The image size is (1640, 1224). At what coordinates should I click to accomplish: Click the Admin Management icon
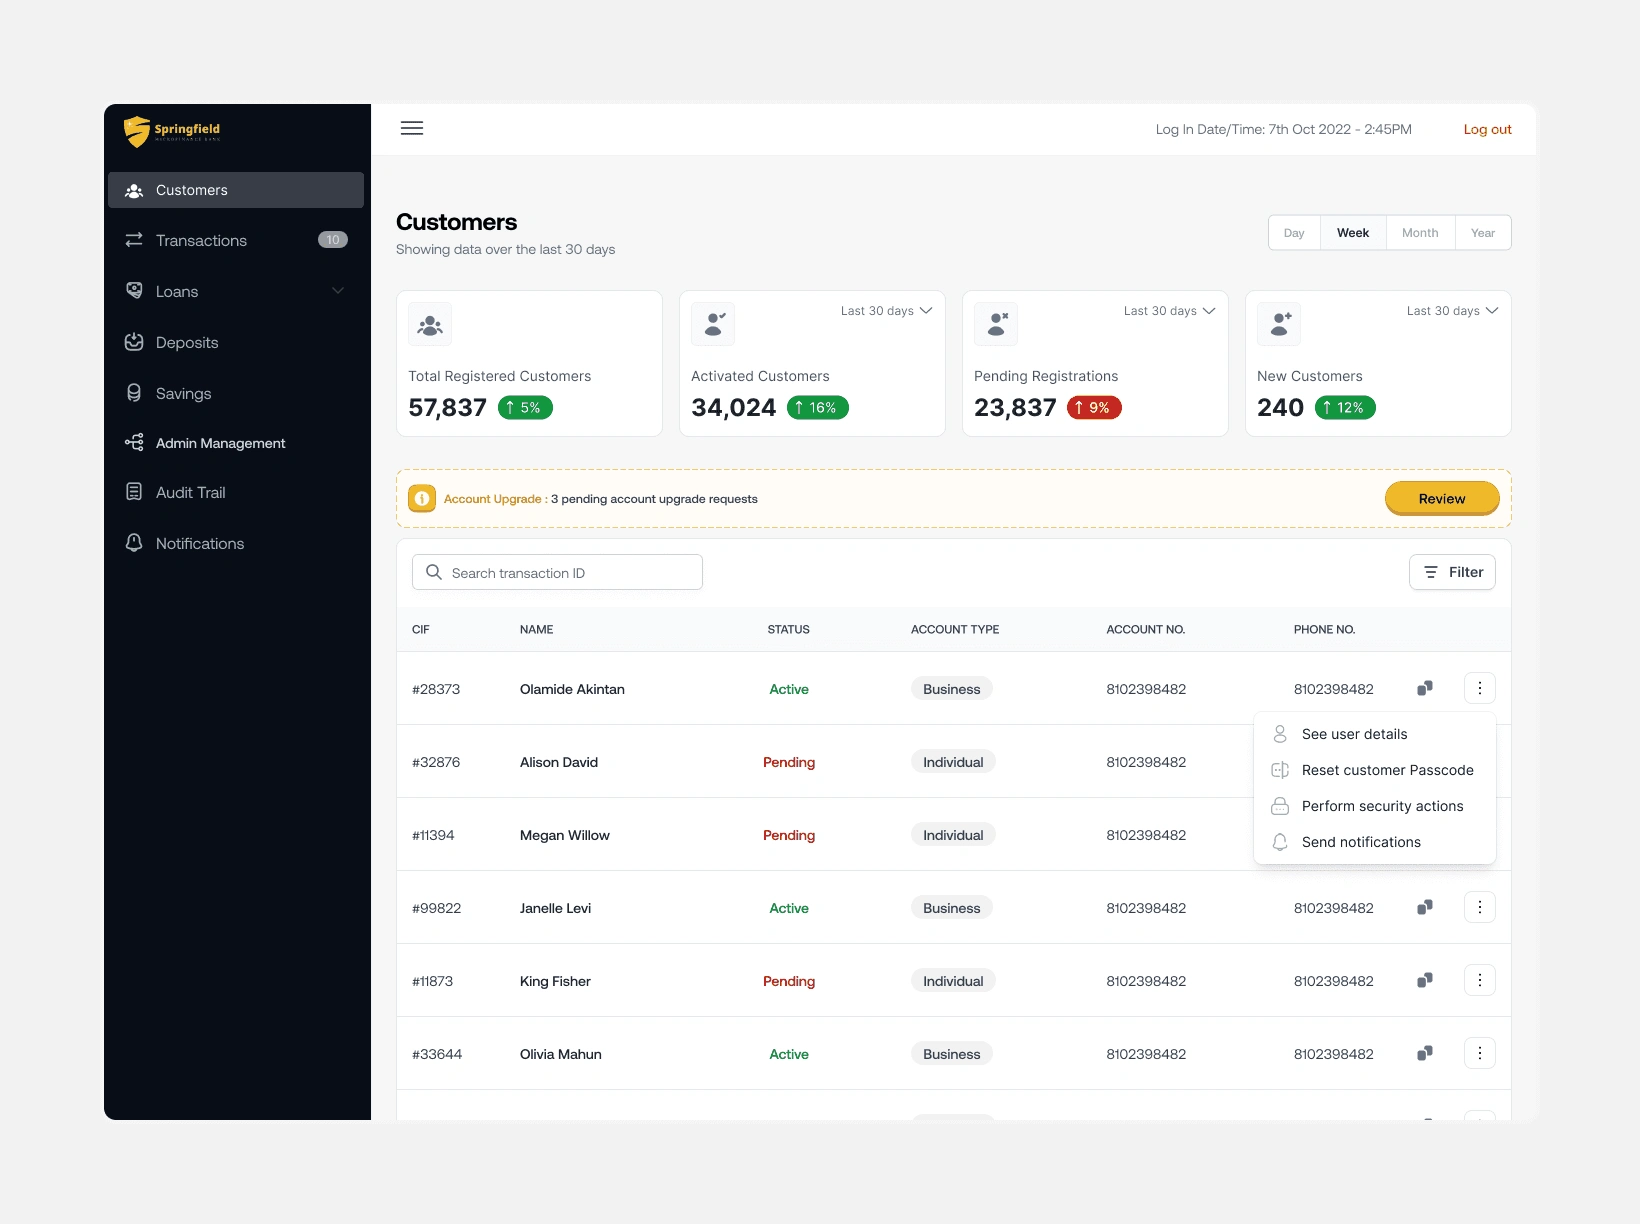click(134, 442)
